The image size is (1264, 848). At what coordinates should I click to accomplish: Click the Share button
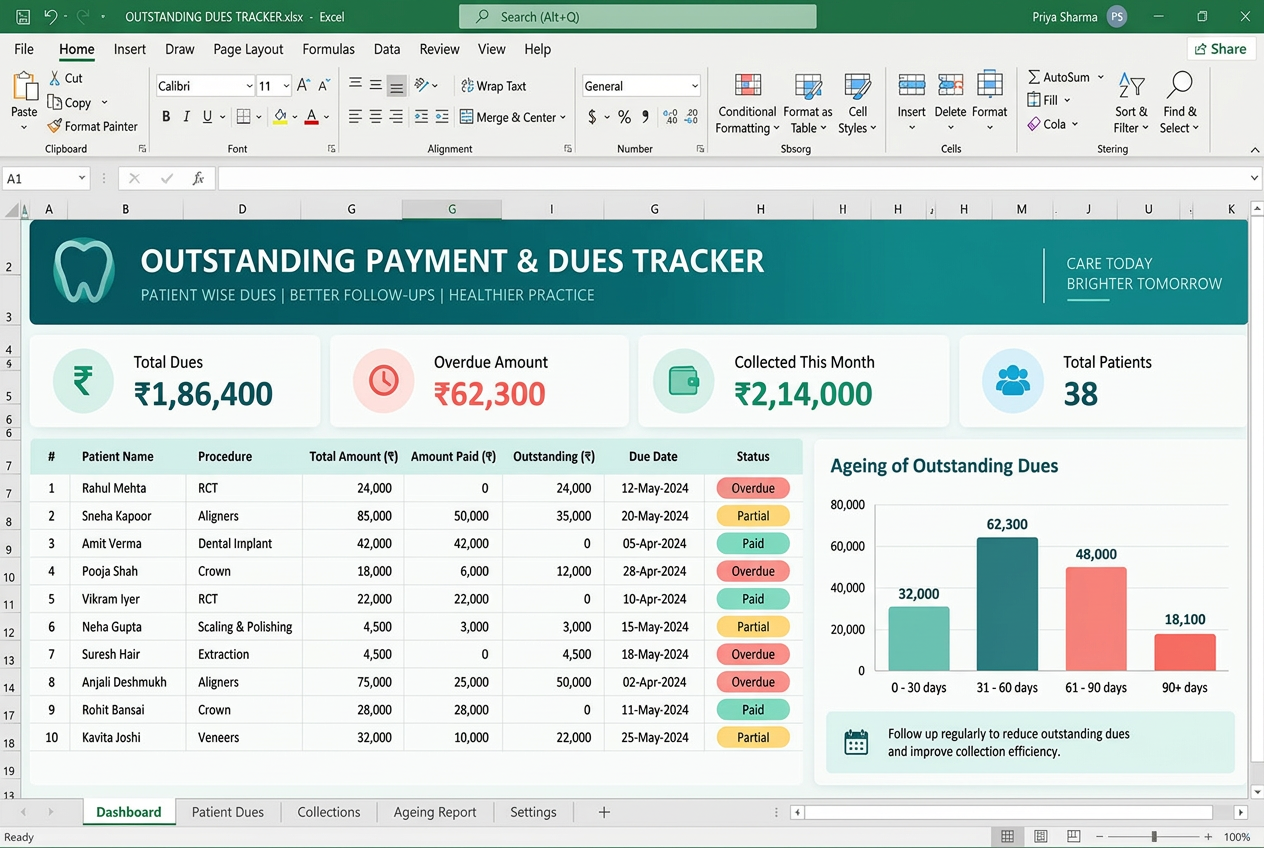[x=1220, y=49]
